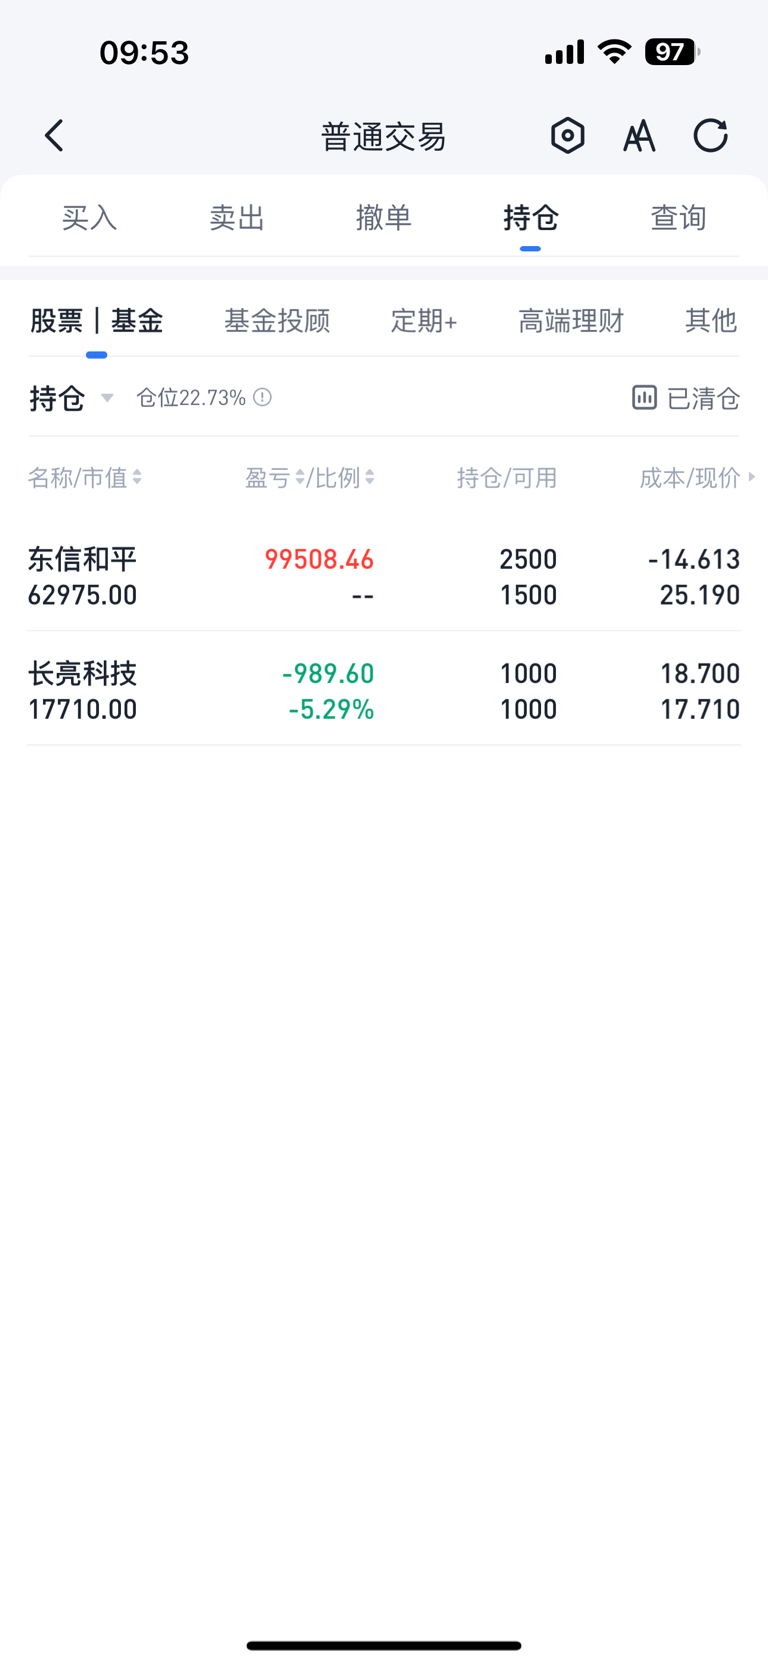Tap the back arrow icon
This screenshot has width=768, height=1665.
click(54, 135)
